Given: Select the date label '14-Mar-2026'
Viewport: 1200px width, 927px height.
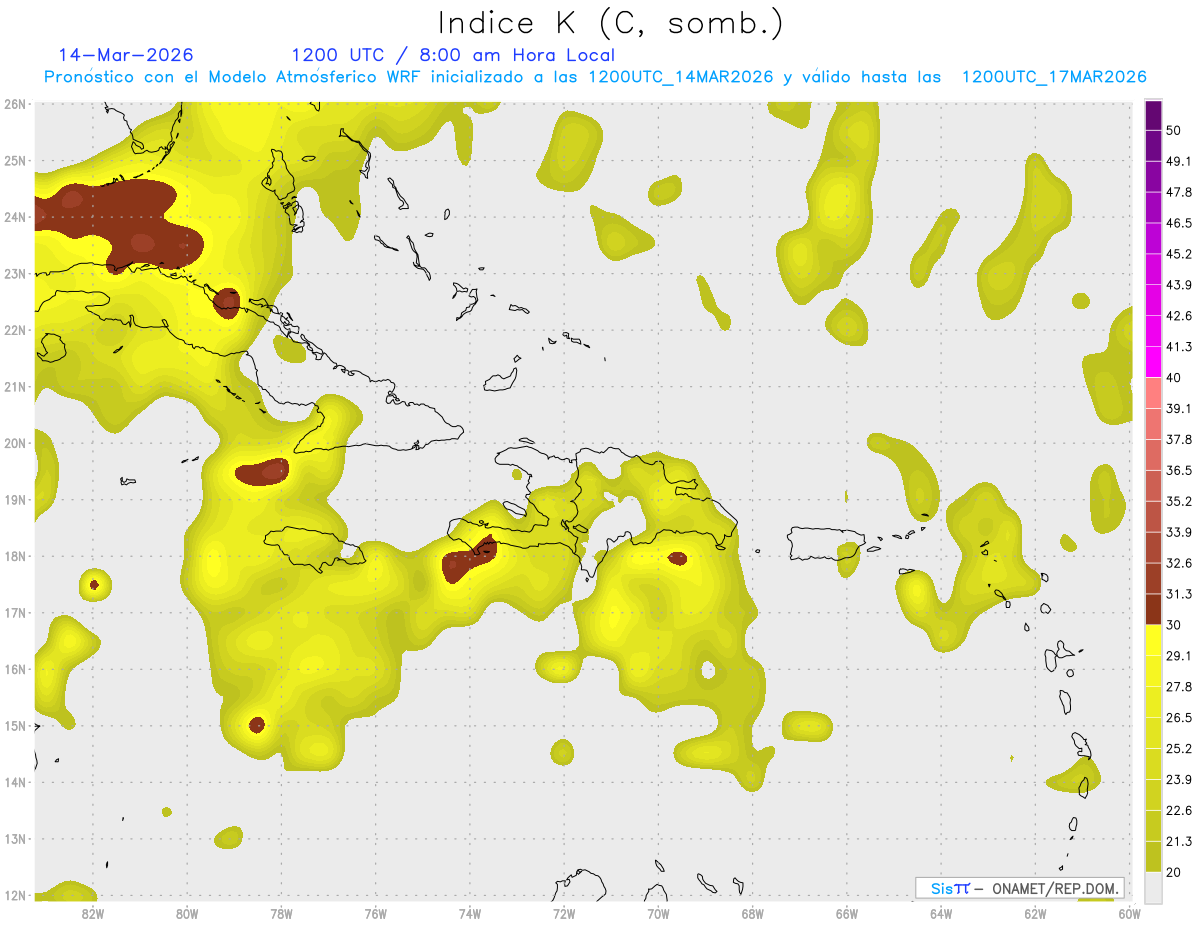Looking at the screenshot, I should tap(126, 55).
